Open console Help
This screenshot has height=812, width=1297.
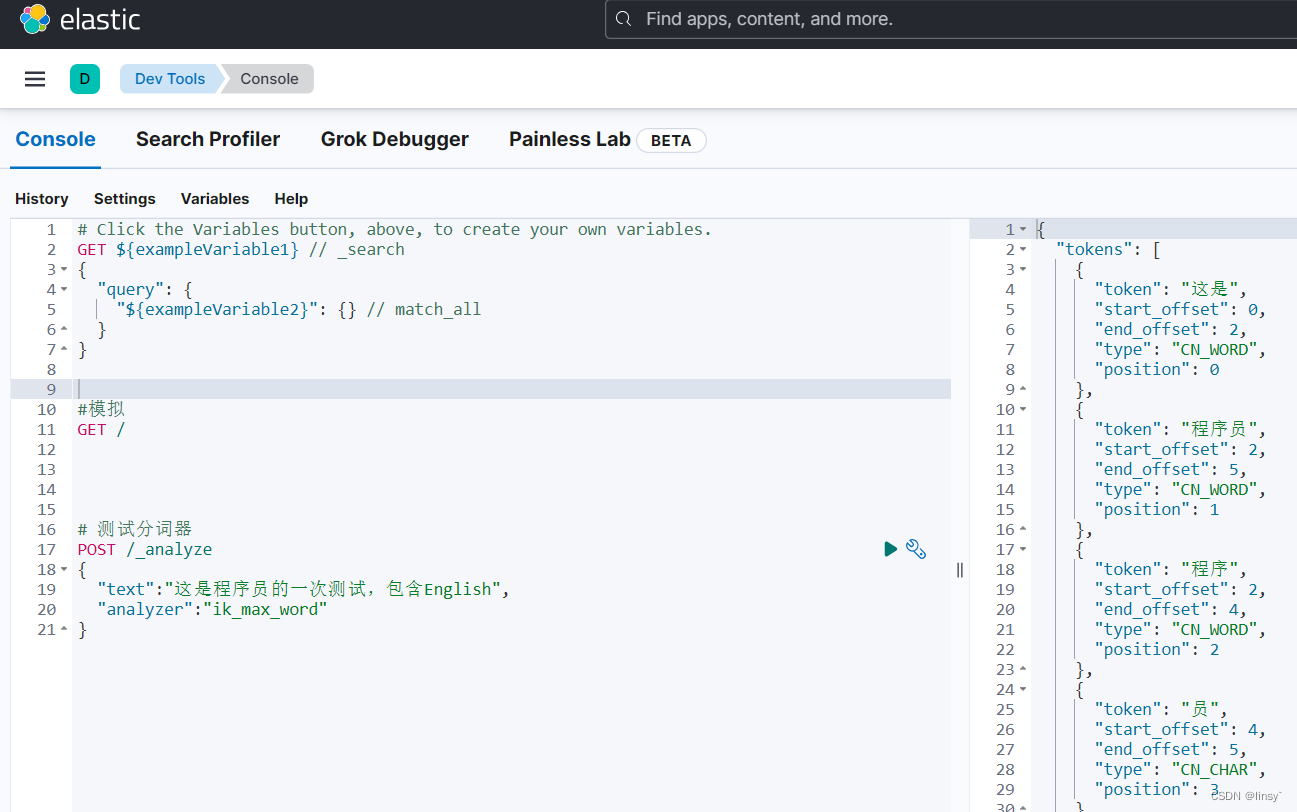[291, 199]
